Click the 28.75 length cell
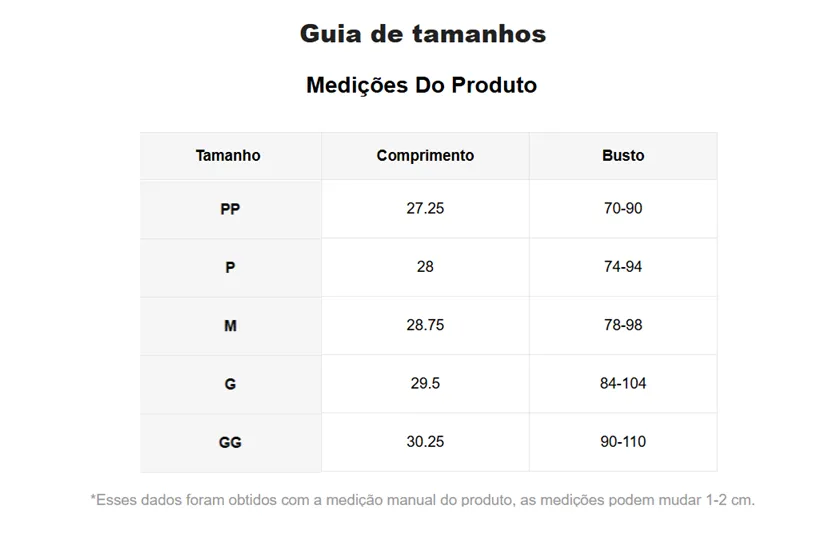Viewport: 834px width, 545px height. (425, 326)
